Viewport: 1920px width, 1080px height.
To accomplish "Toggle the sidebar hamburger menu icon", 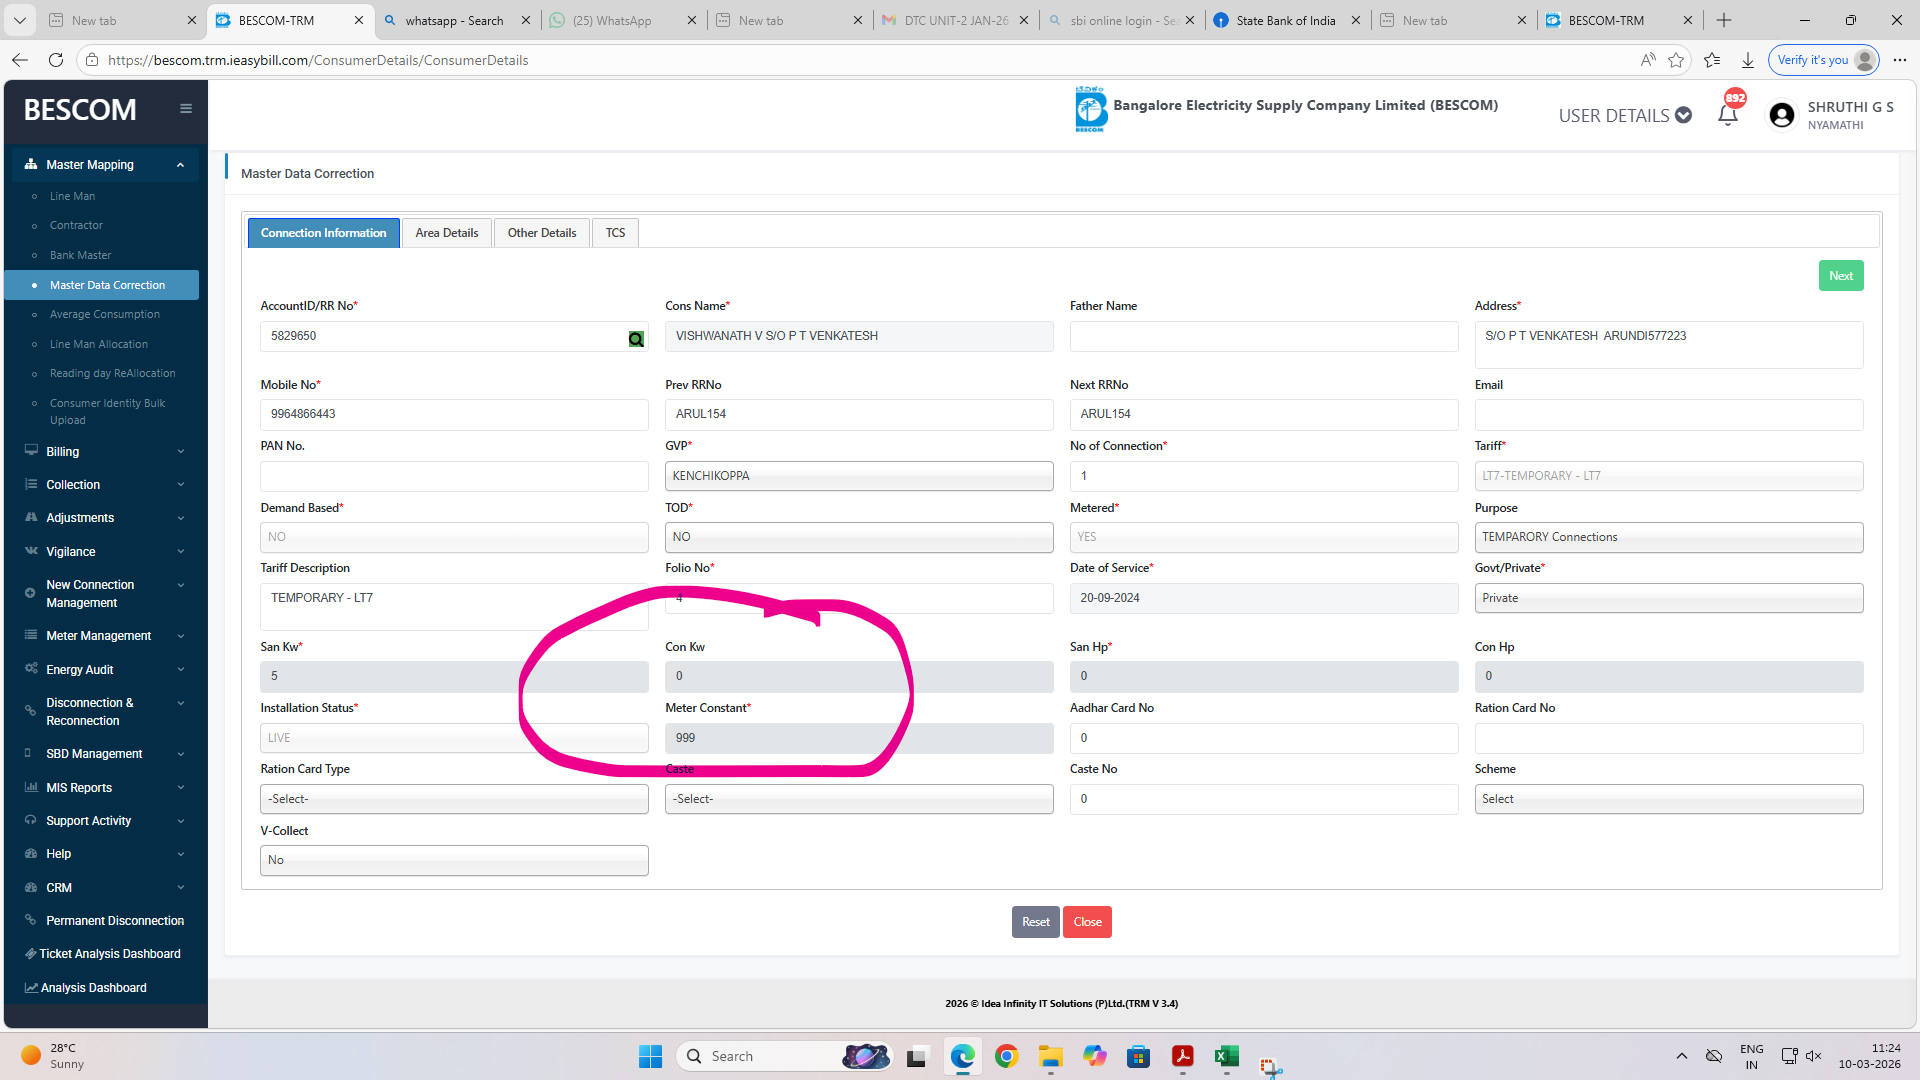I will [x=186, y=109].
